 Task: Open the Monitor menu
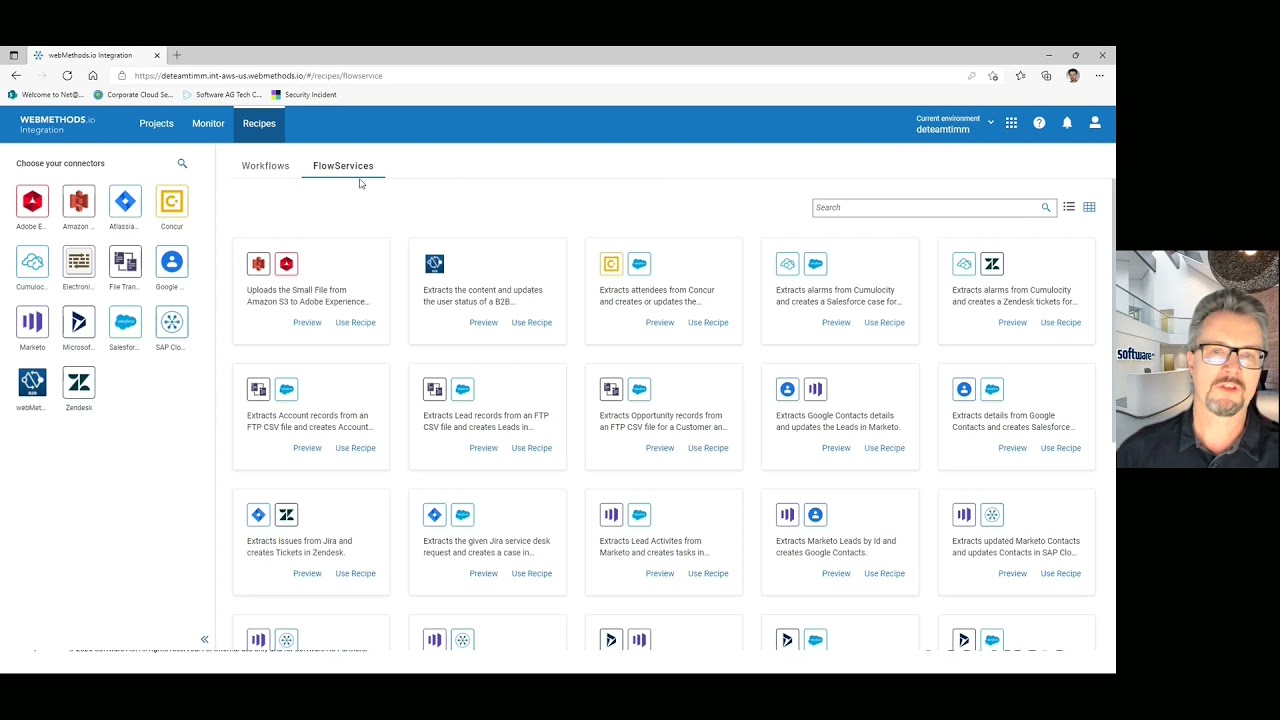pos(208,123)
